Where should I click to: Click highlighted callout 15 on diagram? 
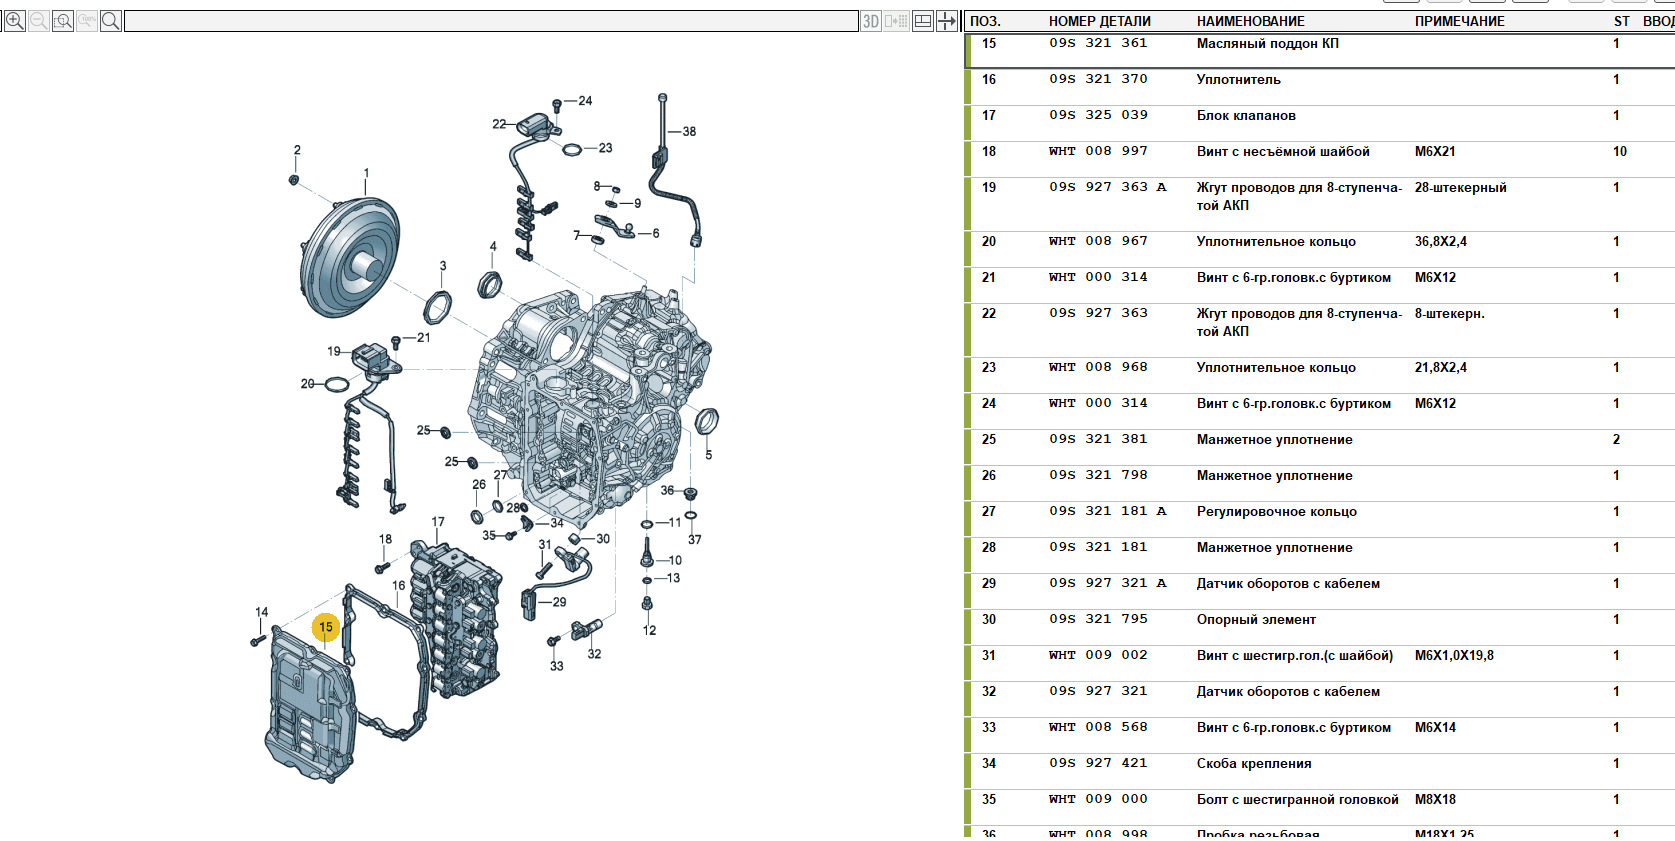pos(326,627)
